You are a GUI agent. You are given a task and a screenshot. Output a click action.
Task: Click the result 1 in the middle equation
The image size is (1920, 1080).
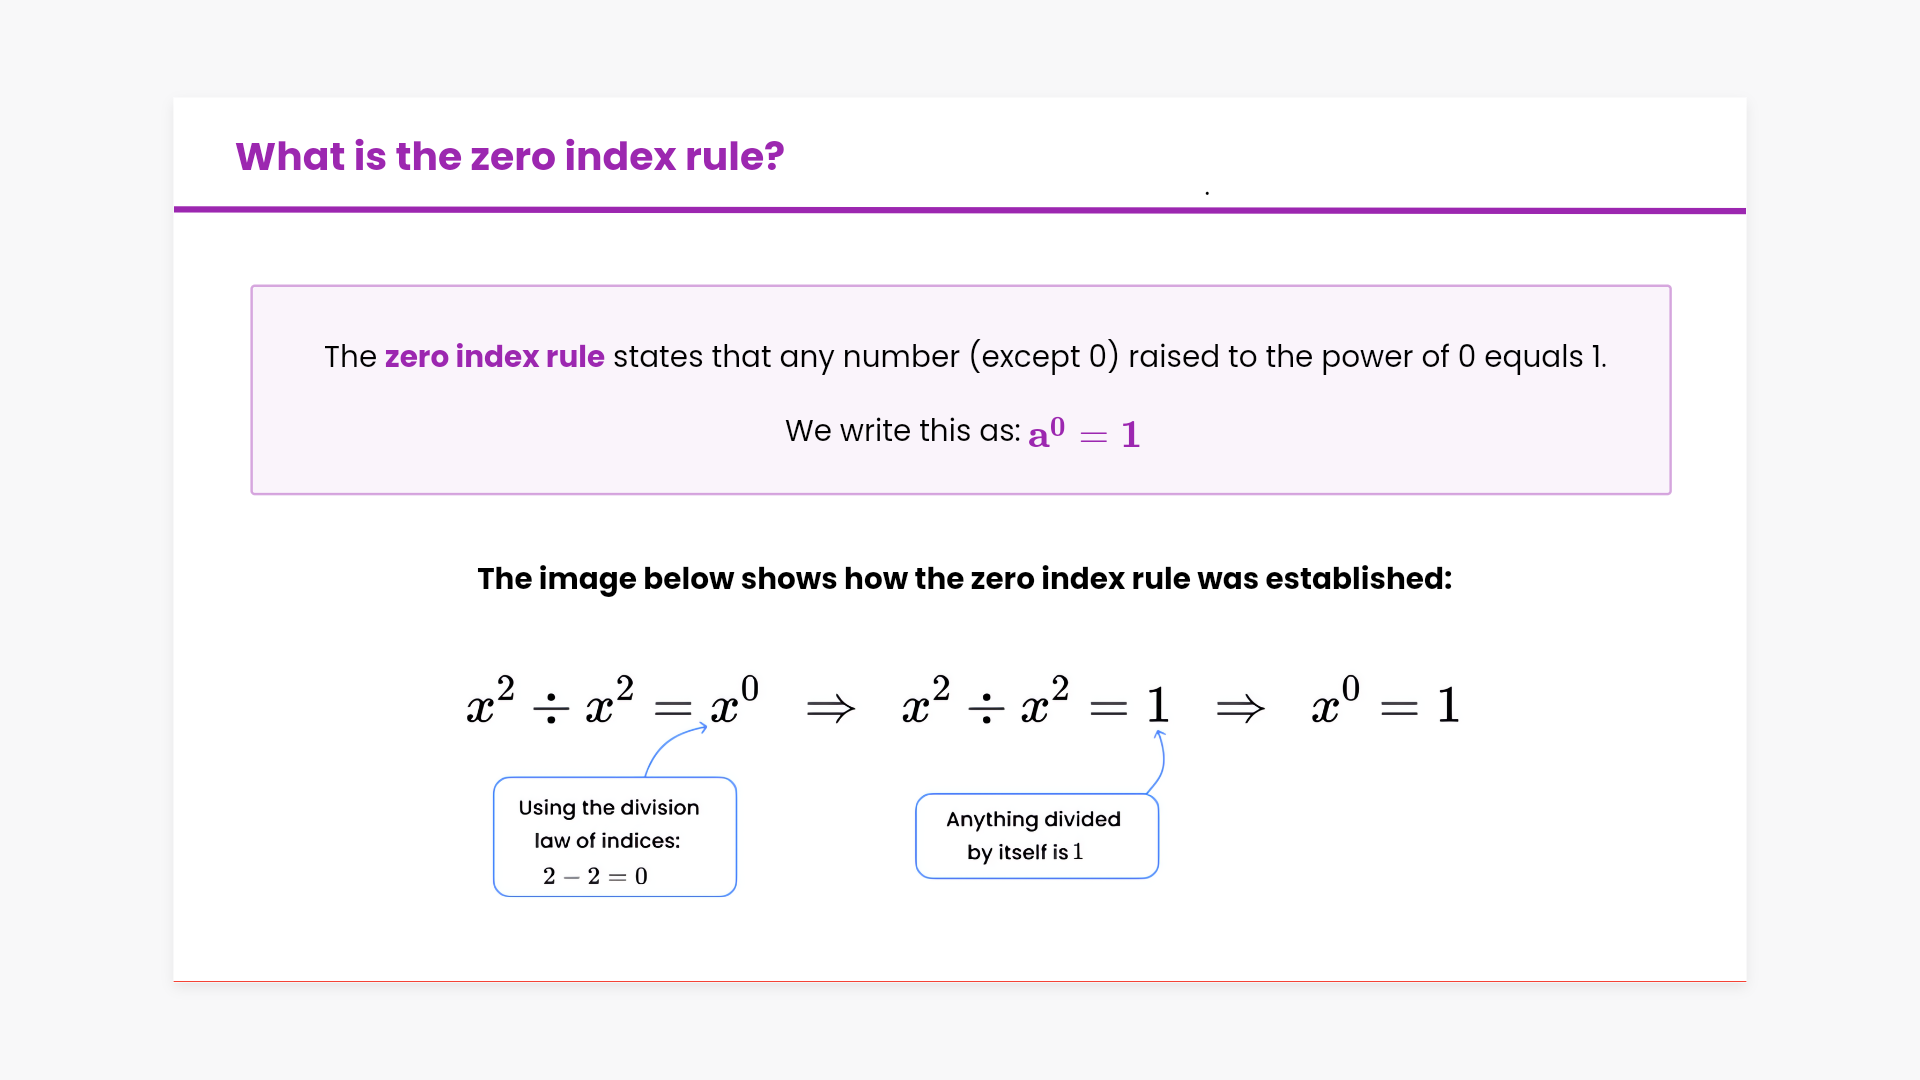1157,706
